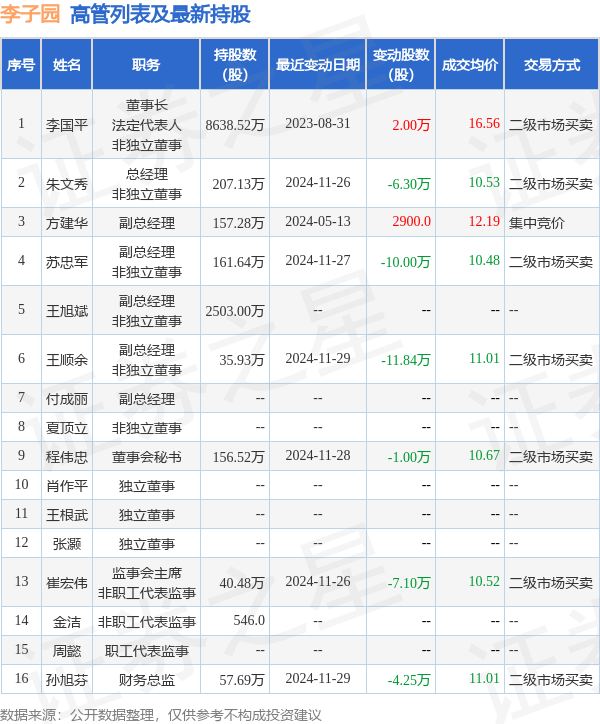Click average price 12.19
The image size is (600, 724).
[x=484, y=221]
